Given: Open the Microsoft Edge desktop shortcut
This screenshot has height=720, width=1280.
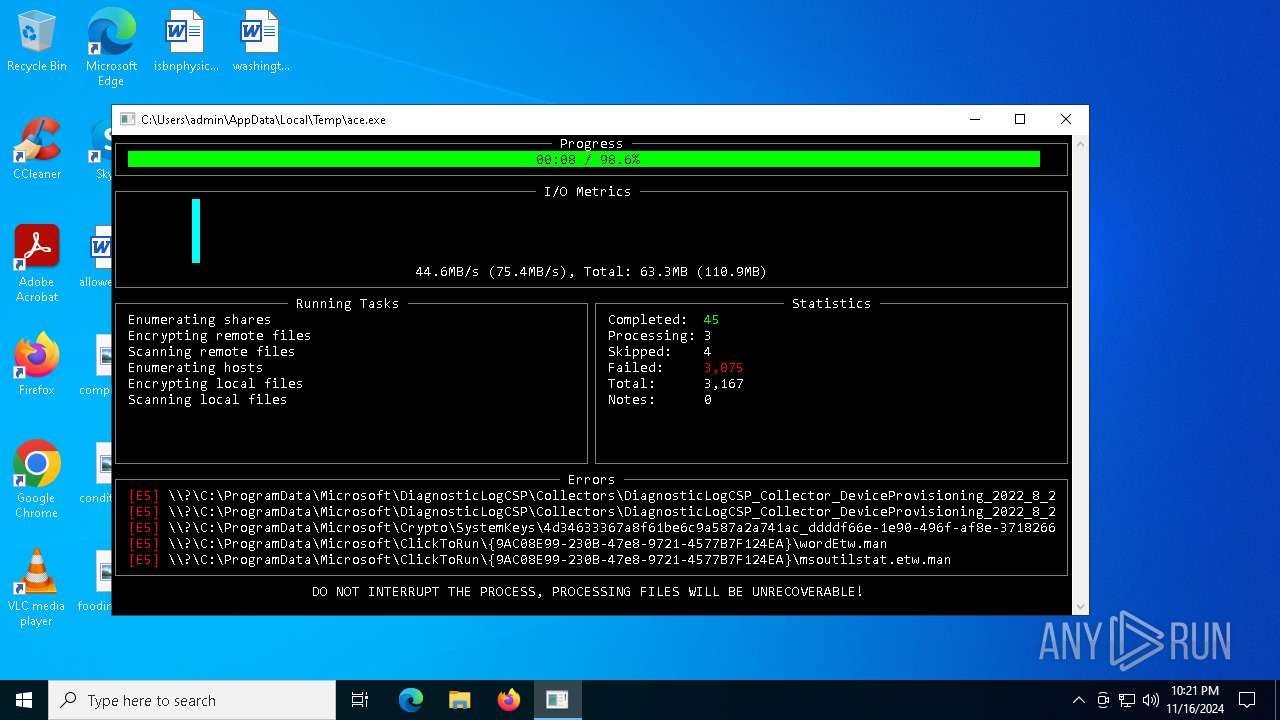Looking at the screenshot, I should pyautogui.click(x=111, y=47).
